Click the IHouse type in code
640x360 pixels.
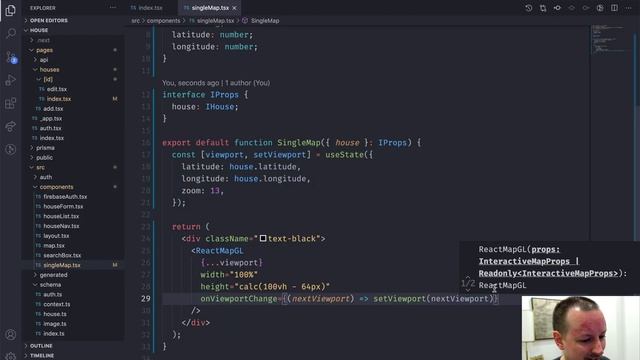point(220,107)
